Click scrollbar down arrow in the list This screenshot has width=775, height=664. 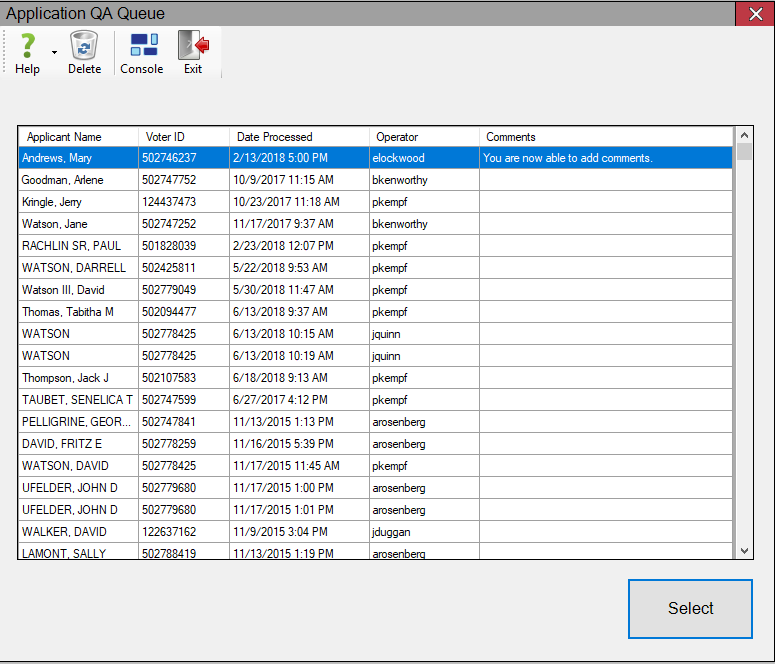(744, 551)
